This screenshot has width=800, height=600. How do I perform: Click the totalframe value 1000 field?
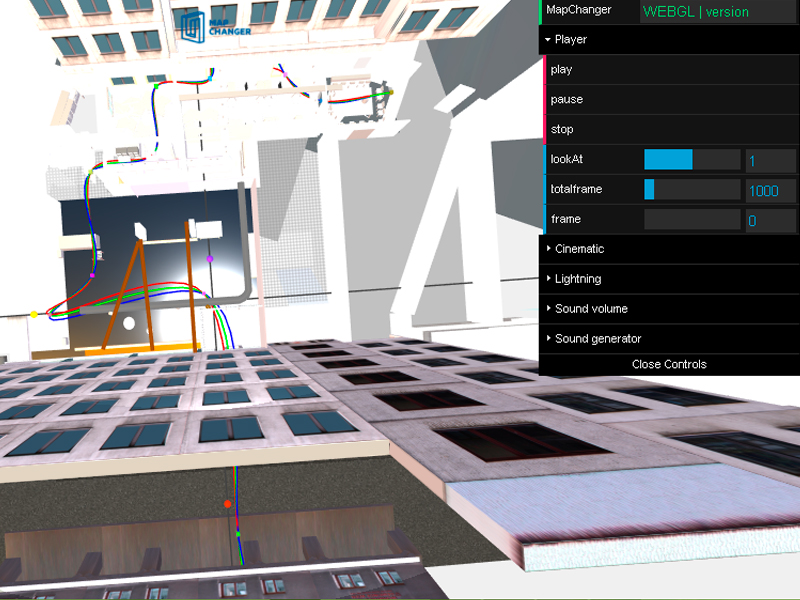click(x=770, y=190)
